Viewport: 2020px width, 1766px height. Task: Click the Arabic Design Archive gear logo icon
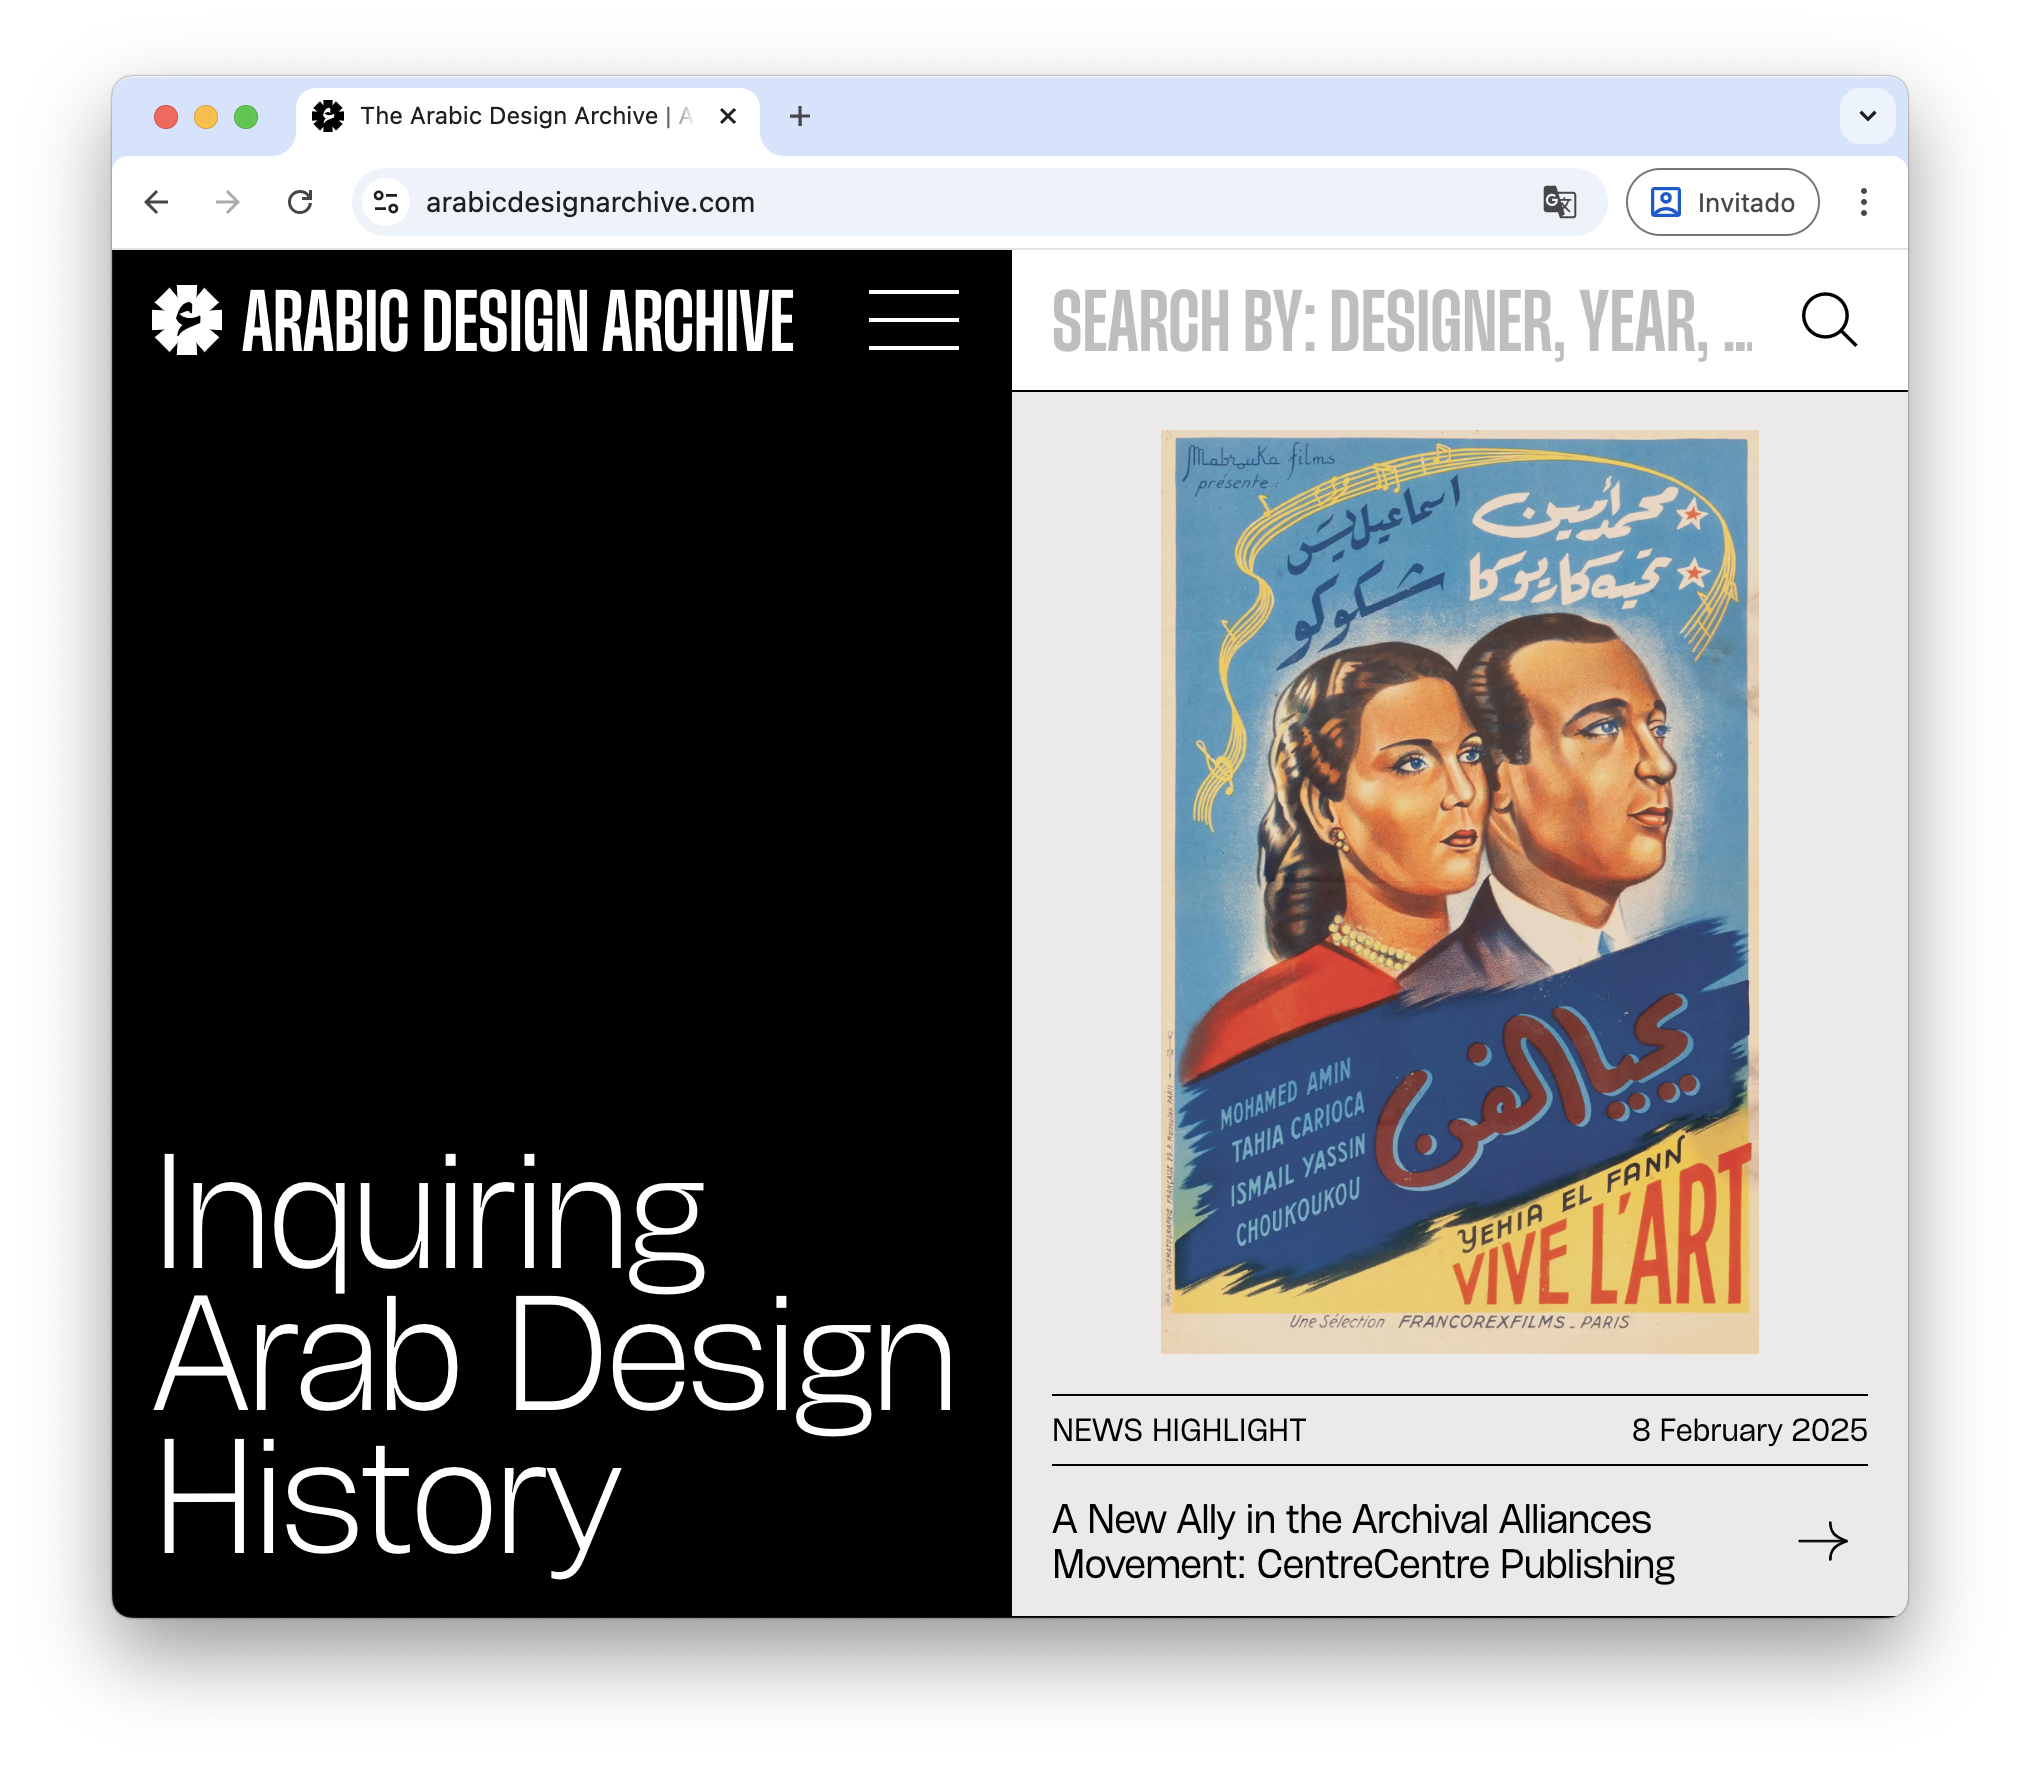(186, 321)
